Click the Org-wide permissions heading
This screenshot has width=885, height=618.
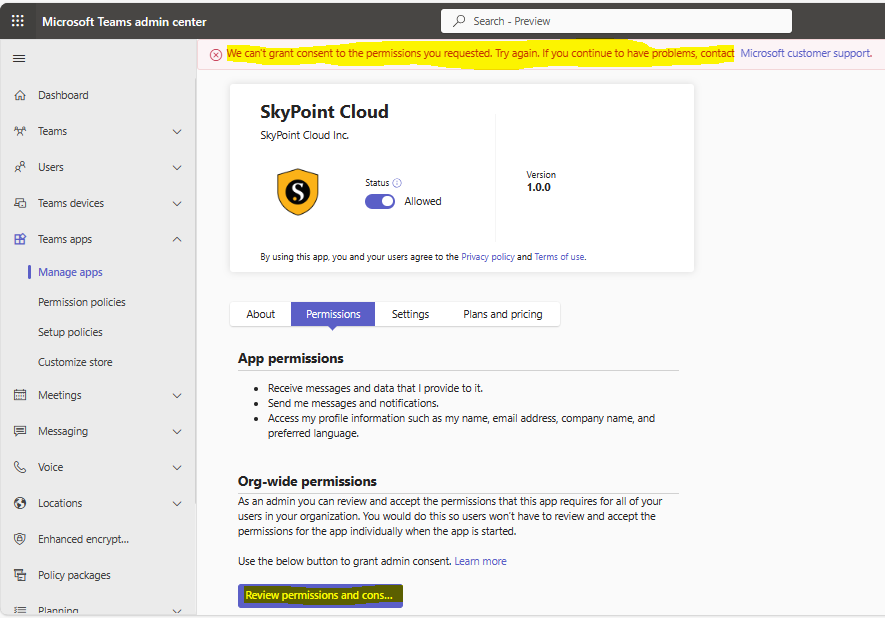pyautogui.click(x=307, y=481)
